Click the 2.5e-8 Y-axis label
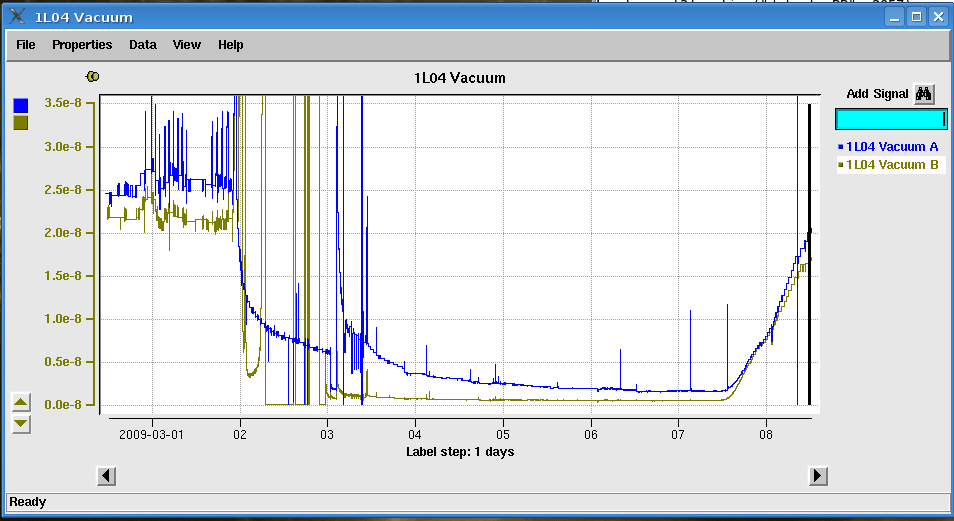 (x=63, y=190)
